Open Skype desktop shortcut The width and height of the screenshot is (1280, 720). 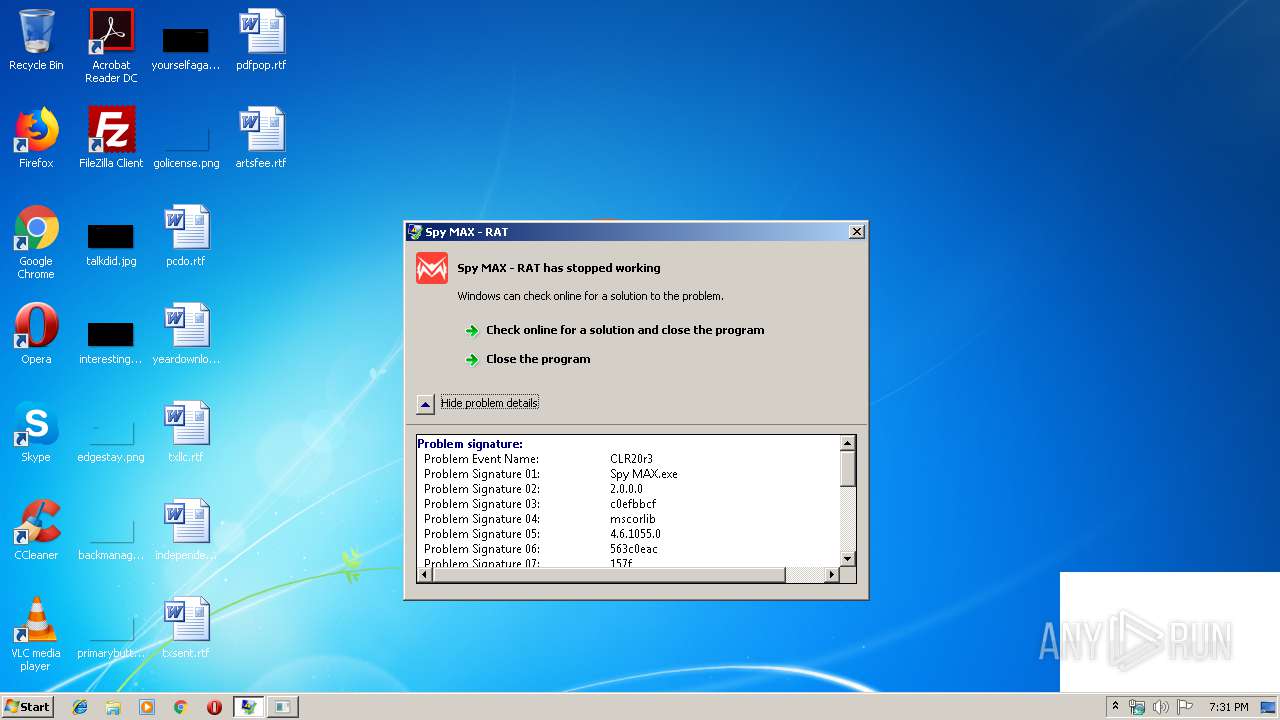(x=36, y=433)
